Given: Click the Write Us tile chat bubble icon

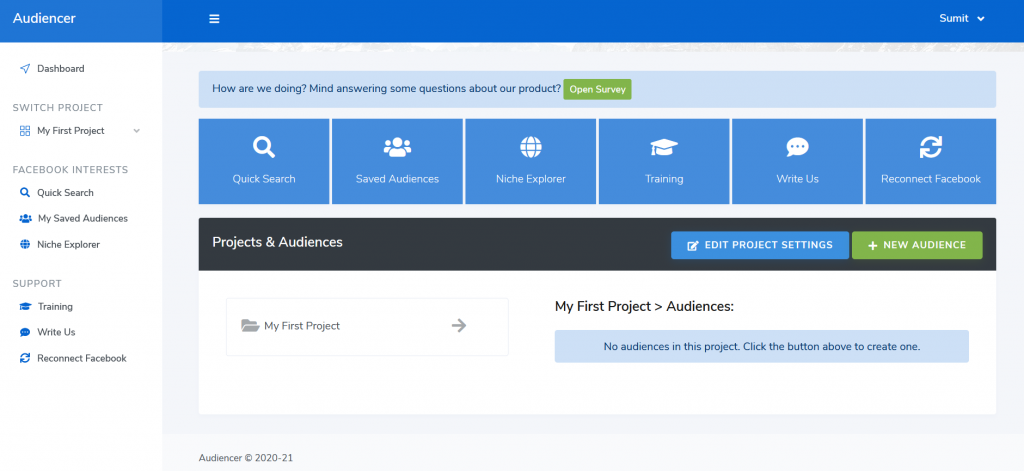Looking at the screenshot, I should (797, 148).
